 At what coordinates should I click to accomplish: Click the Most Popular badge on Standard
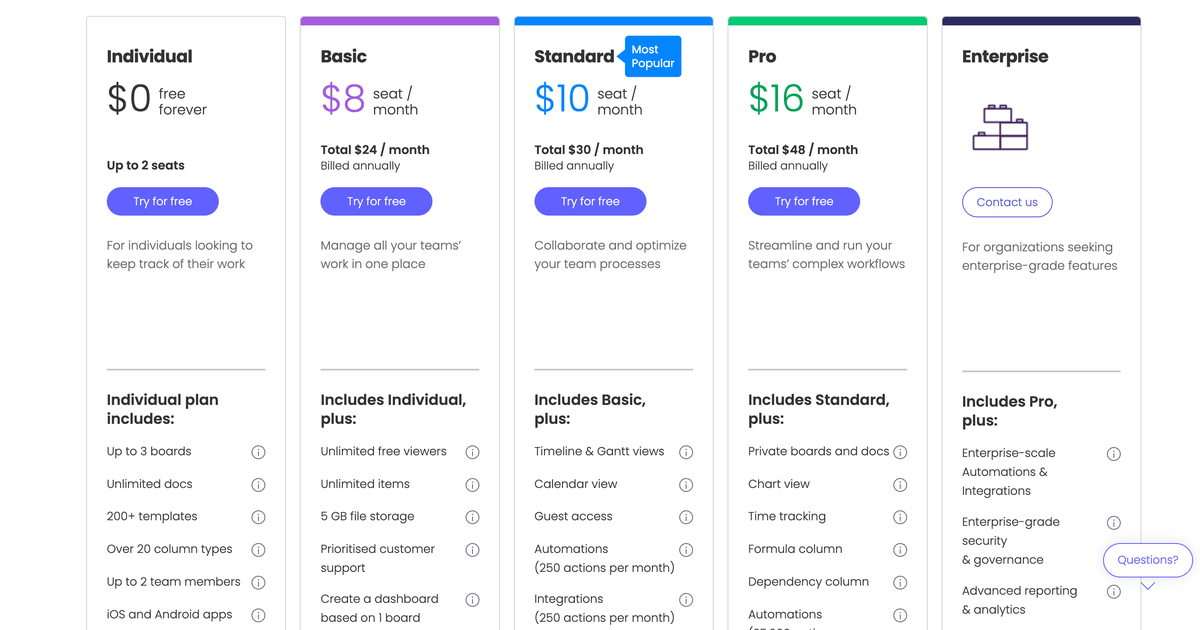tap(652, 57)
